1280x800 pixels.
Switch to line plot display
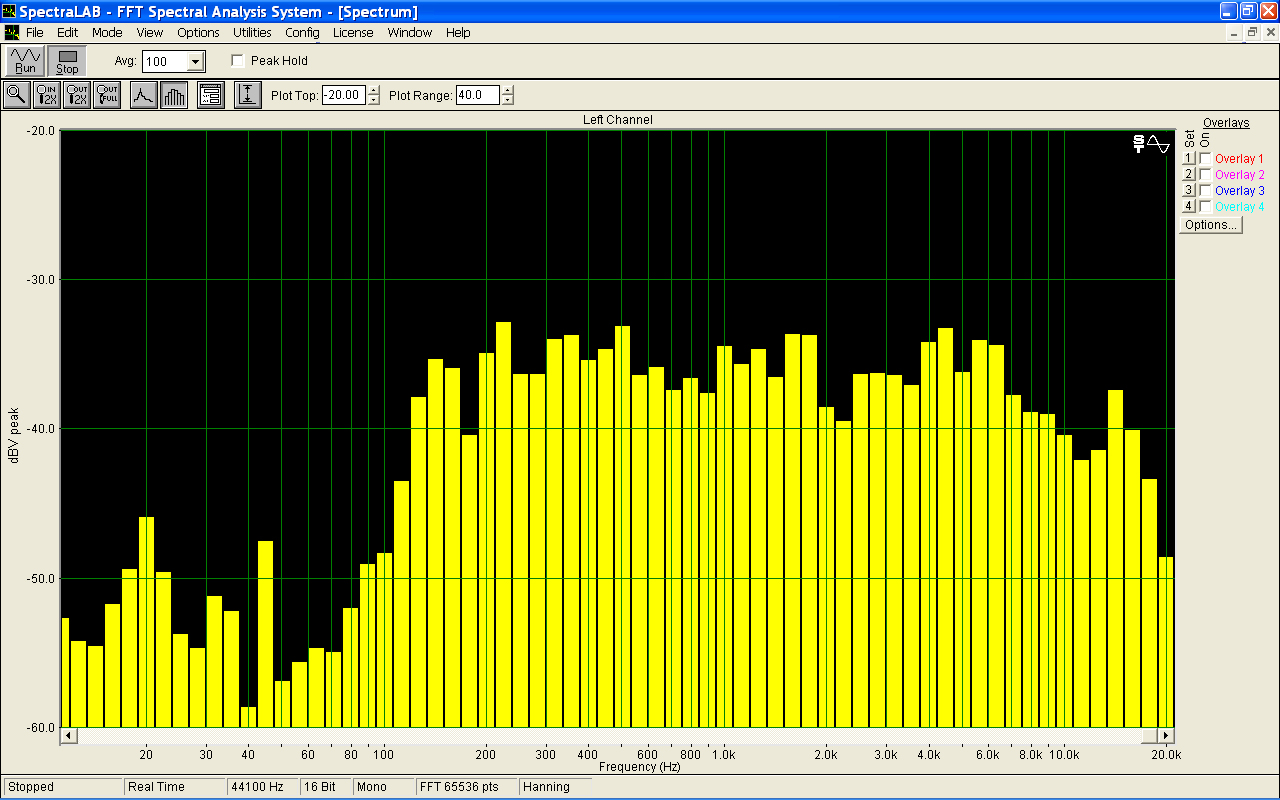coord(143,95)
